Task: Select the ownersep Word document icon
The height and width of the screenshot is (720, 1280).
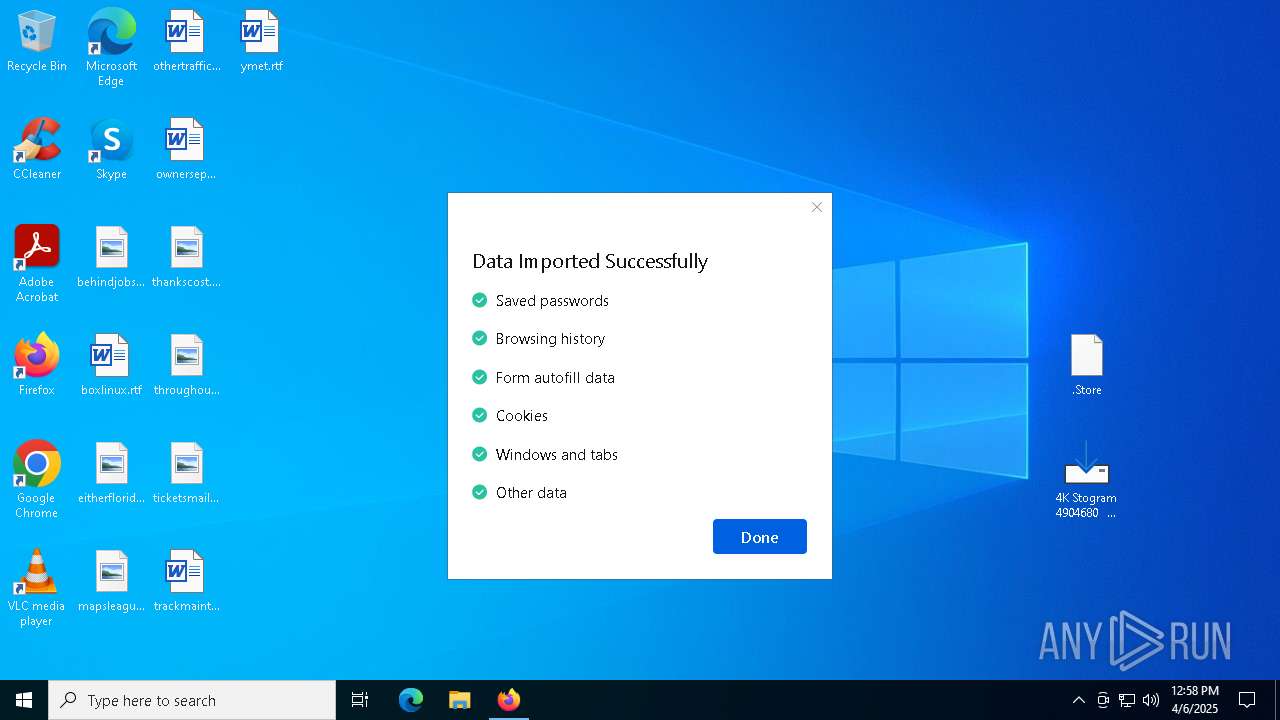Action: coord(186,150)
